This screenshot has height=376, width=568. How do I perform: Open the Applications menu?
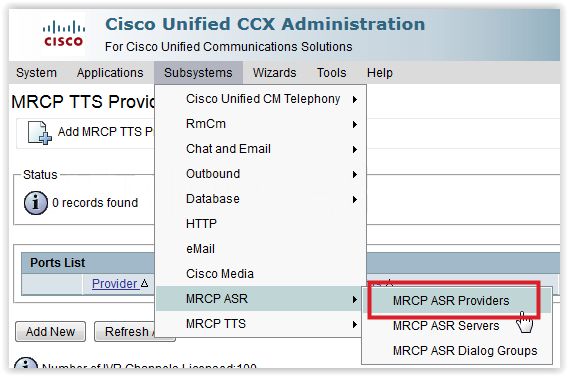click(110, 73)
